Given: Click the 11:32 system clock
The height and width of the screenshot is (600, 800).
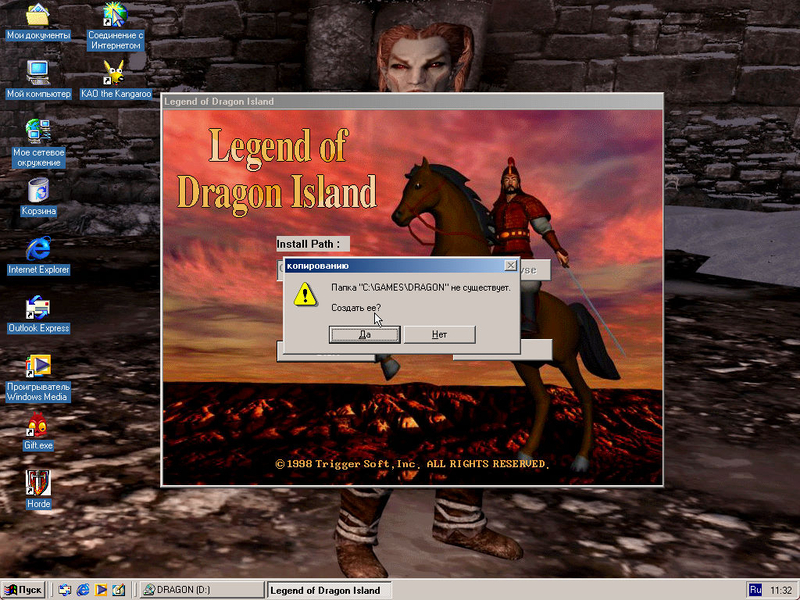Looking at the screenshot, I should point(781,590).
